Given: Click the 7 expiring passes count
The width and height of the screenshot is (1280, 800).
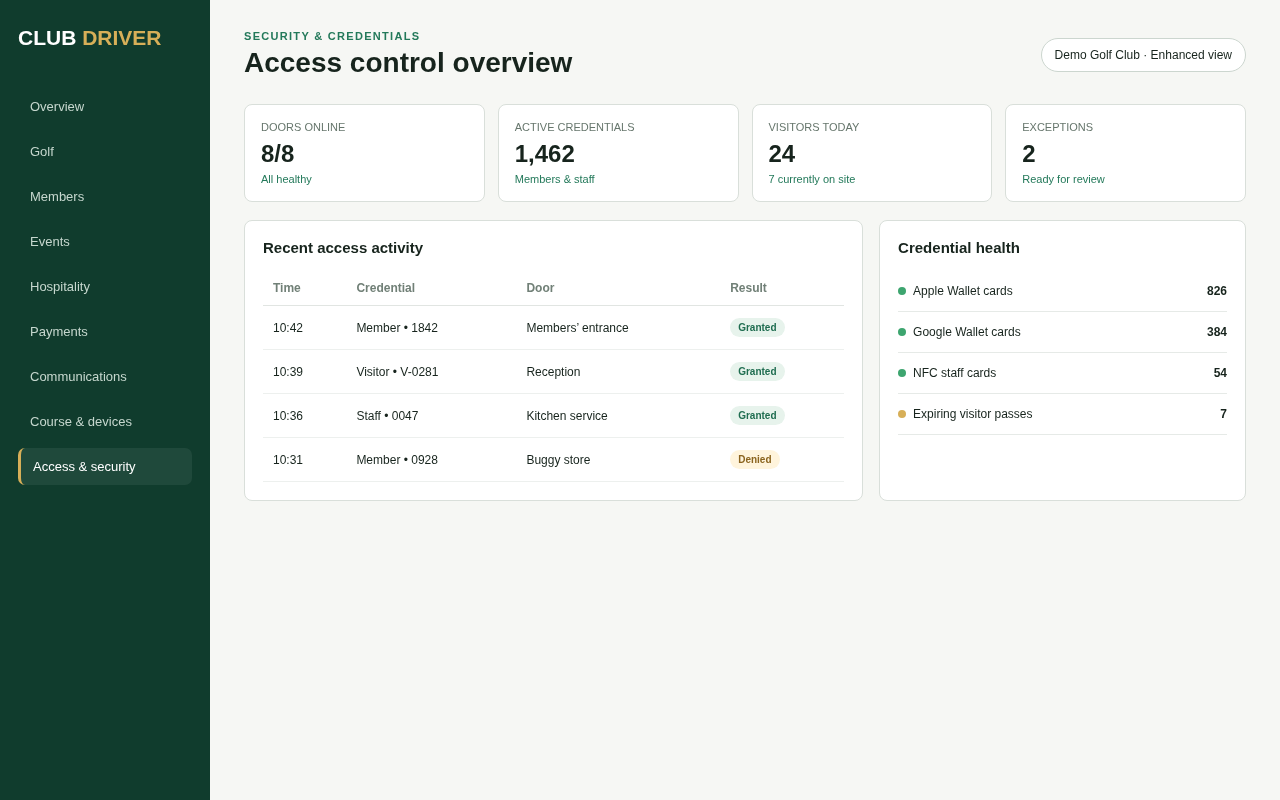Looking at the screenshot, I should (1223, 414).
